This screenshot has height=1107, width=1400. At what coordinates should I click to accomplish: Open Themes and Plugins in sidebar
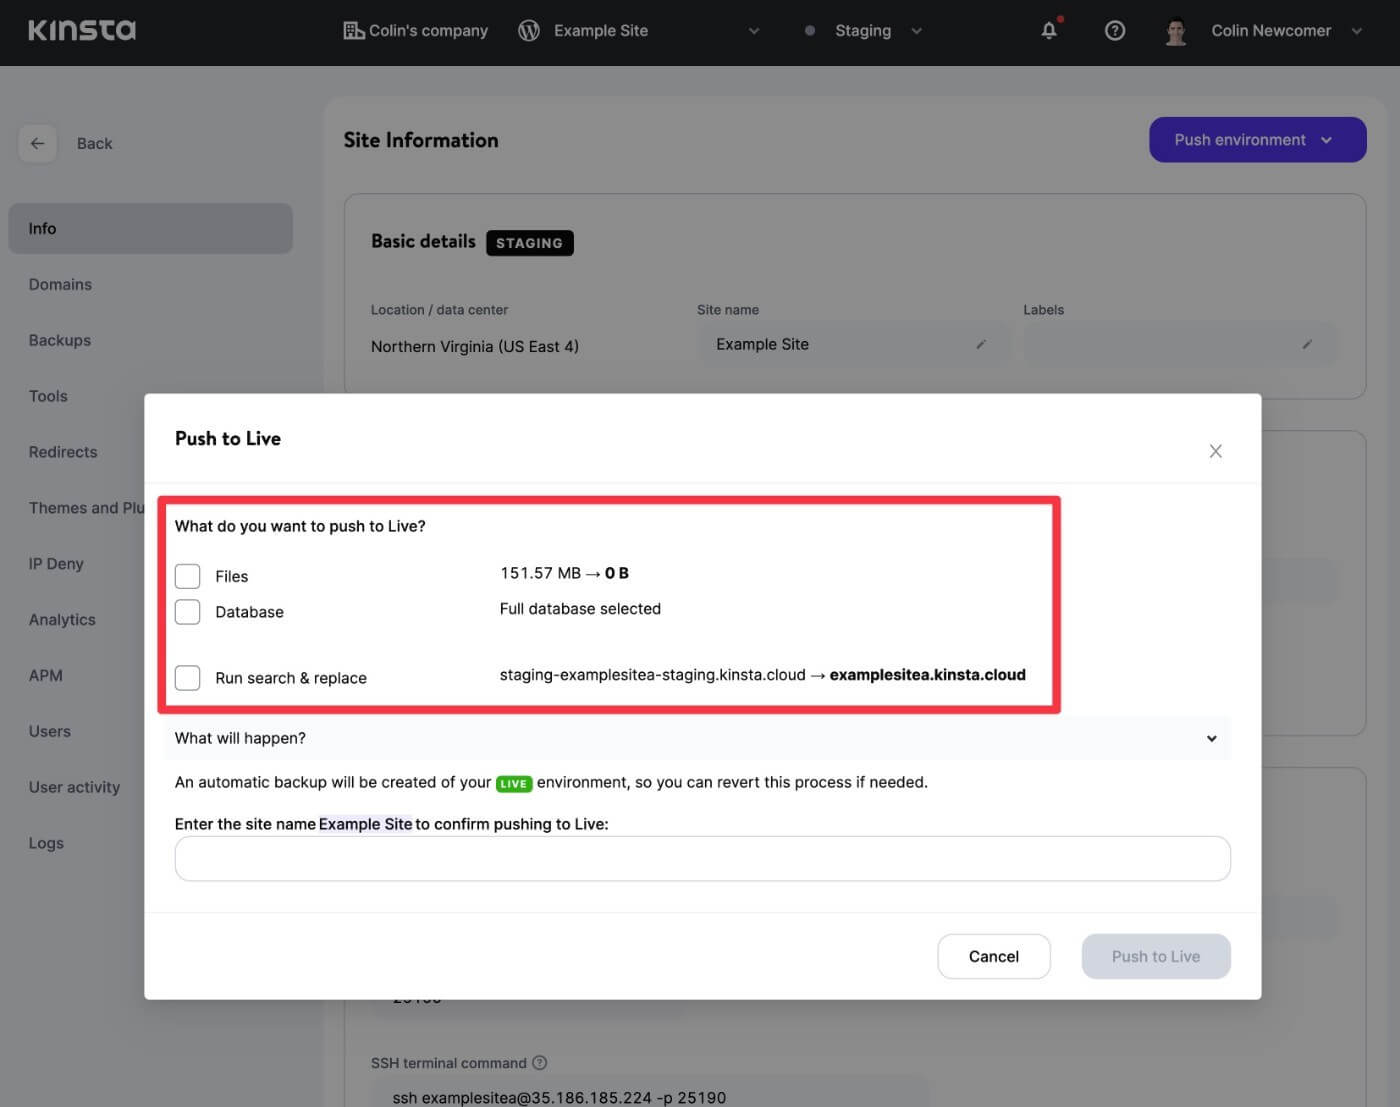(x=87, y=508)
